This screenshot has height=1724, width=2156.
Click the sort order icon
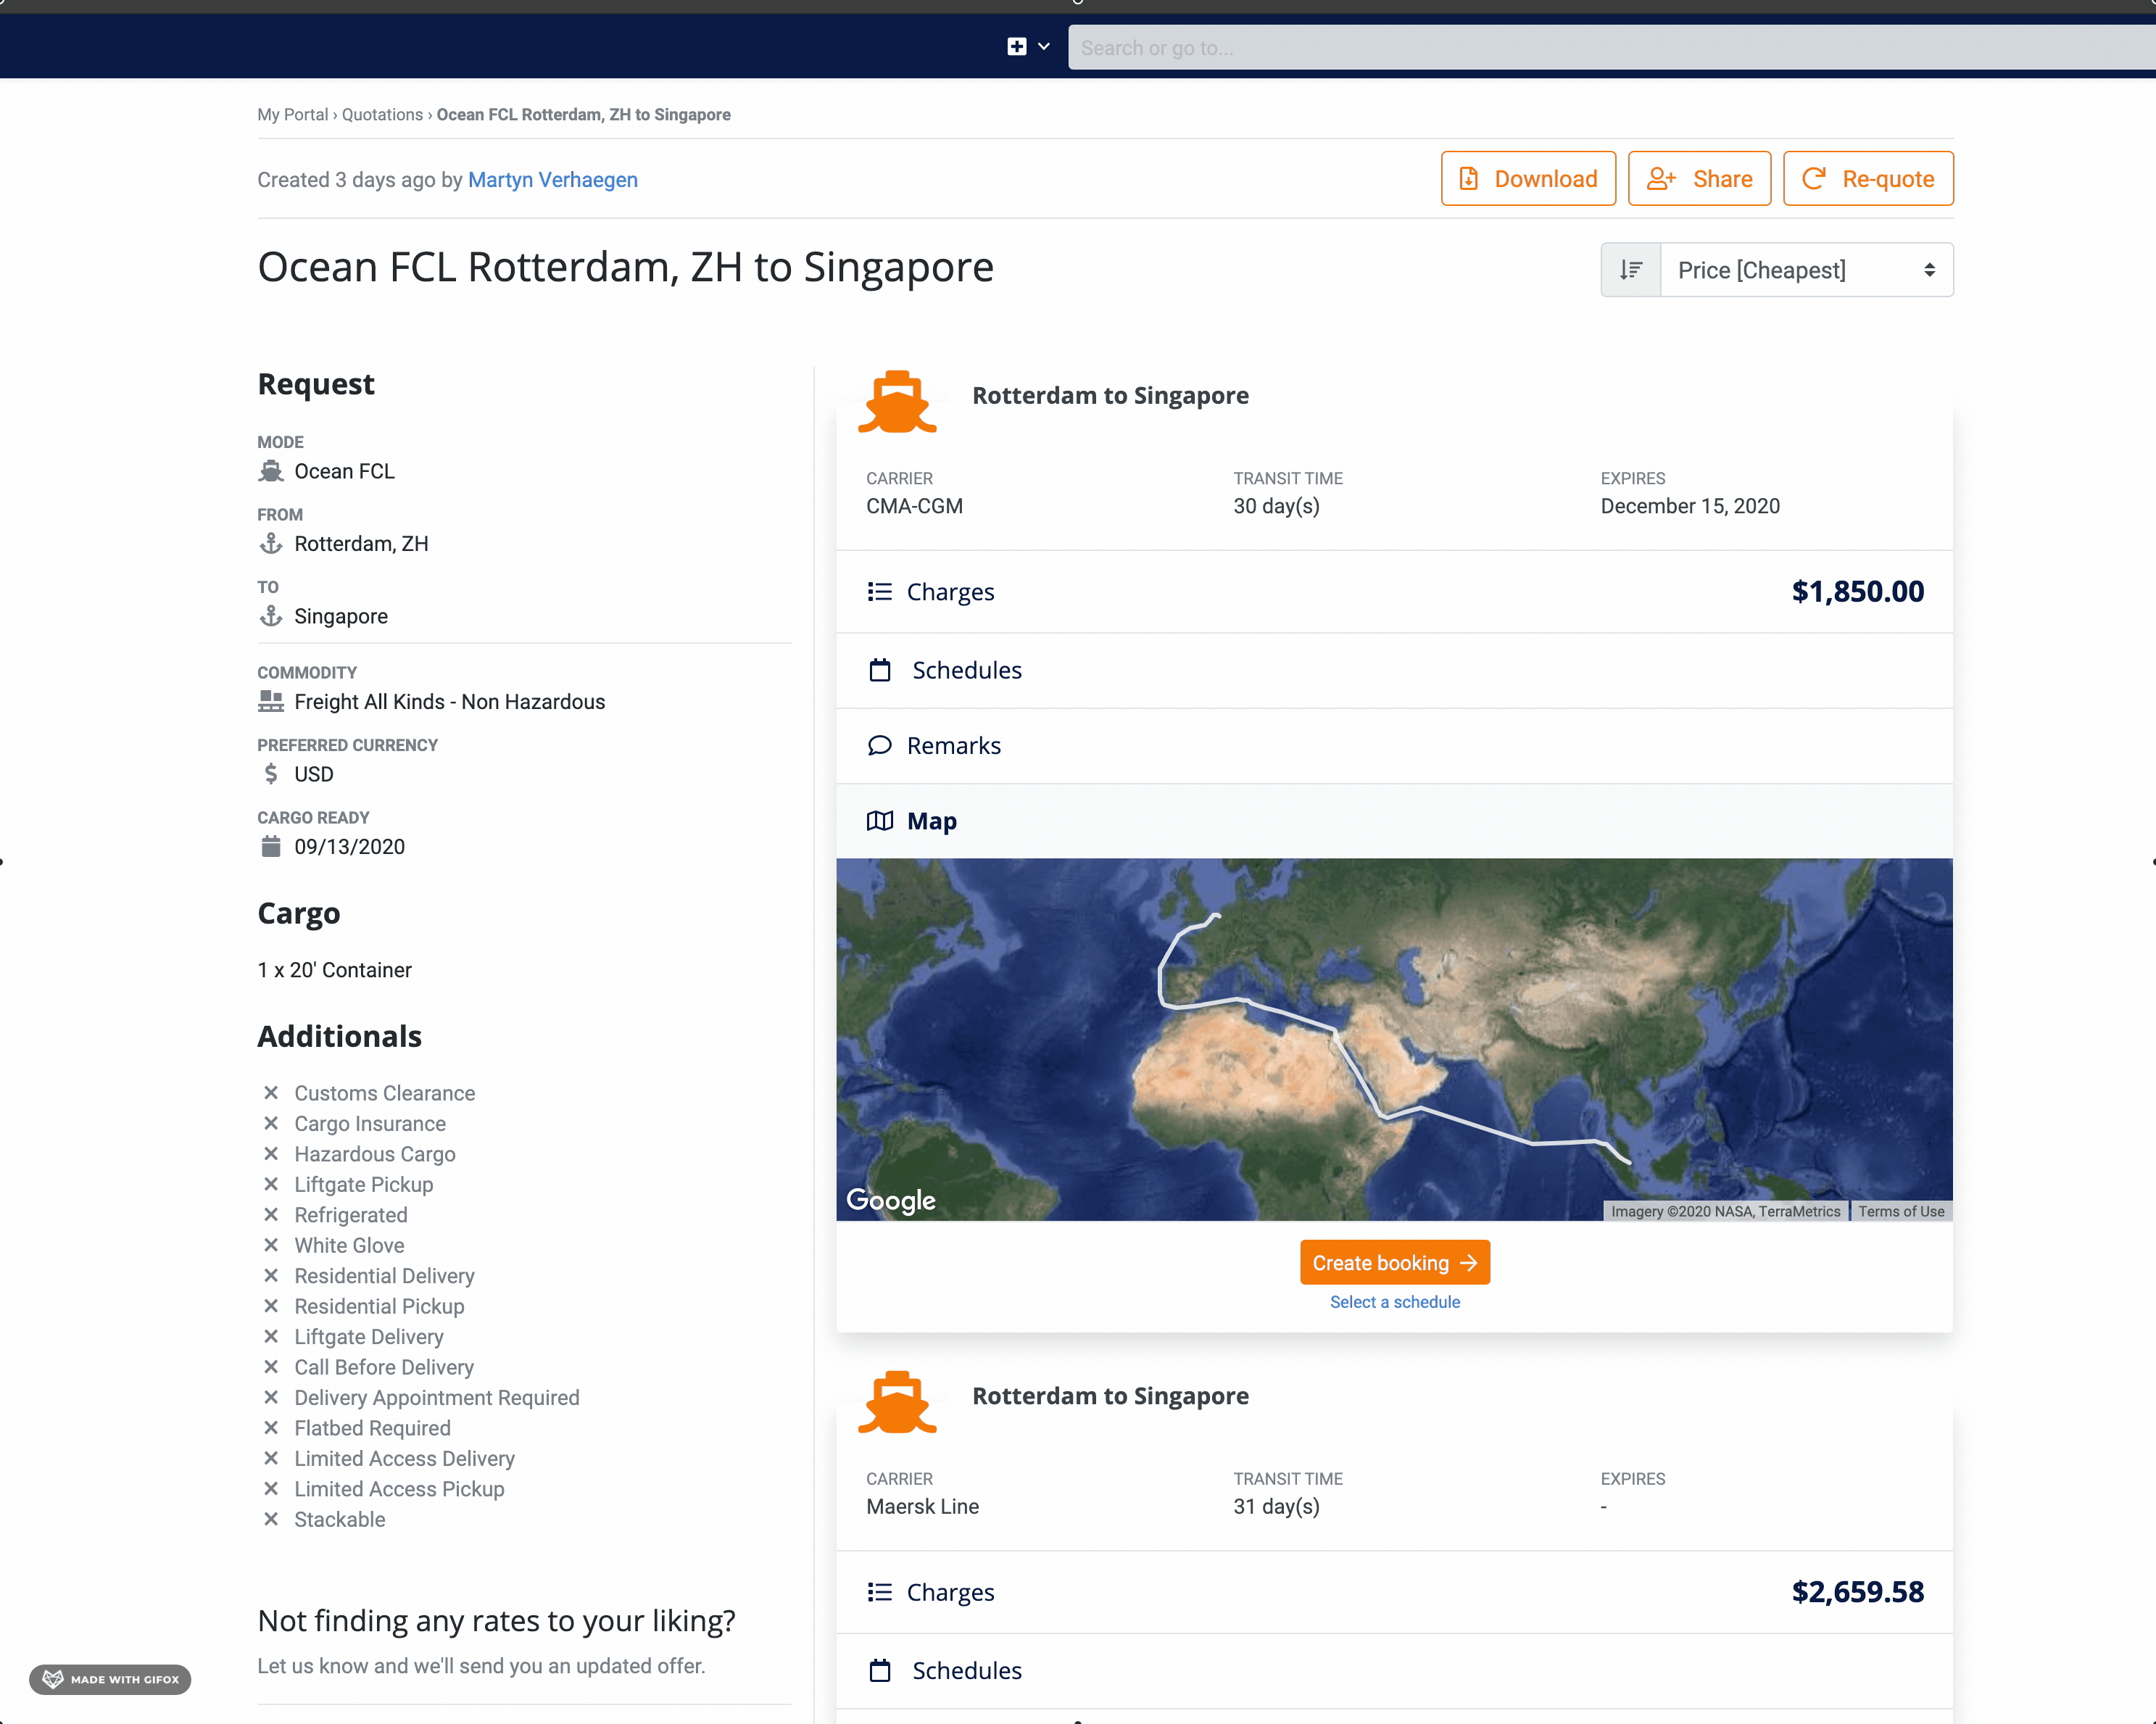click(x=1631, y=270)
